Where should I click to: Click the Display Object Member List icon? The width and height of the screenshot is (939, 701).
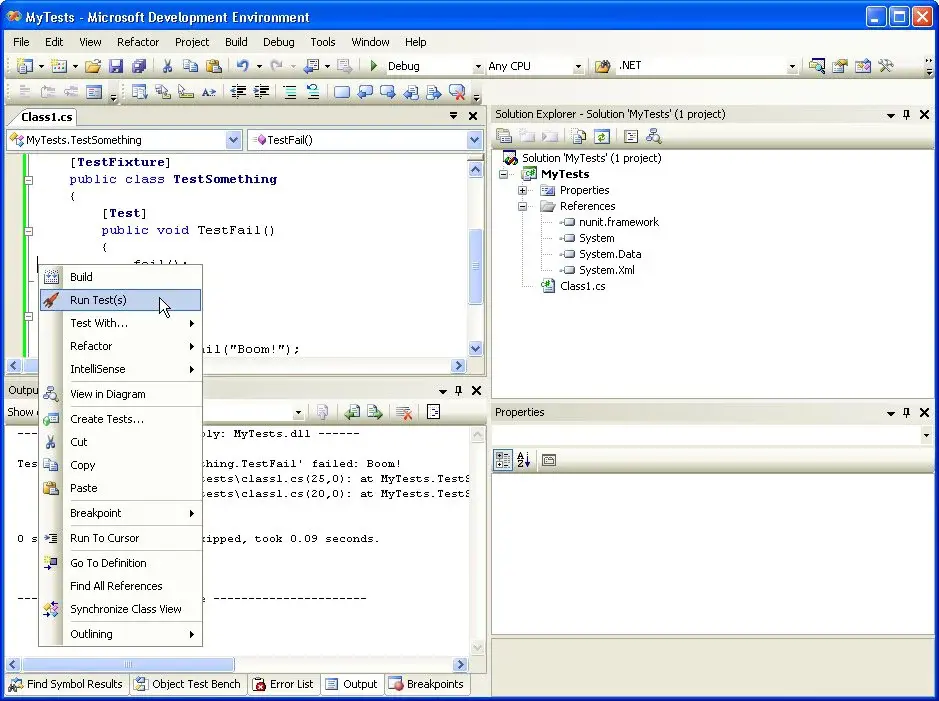[x=140, y=92]
